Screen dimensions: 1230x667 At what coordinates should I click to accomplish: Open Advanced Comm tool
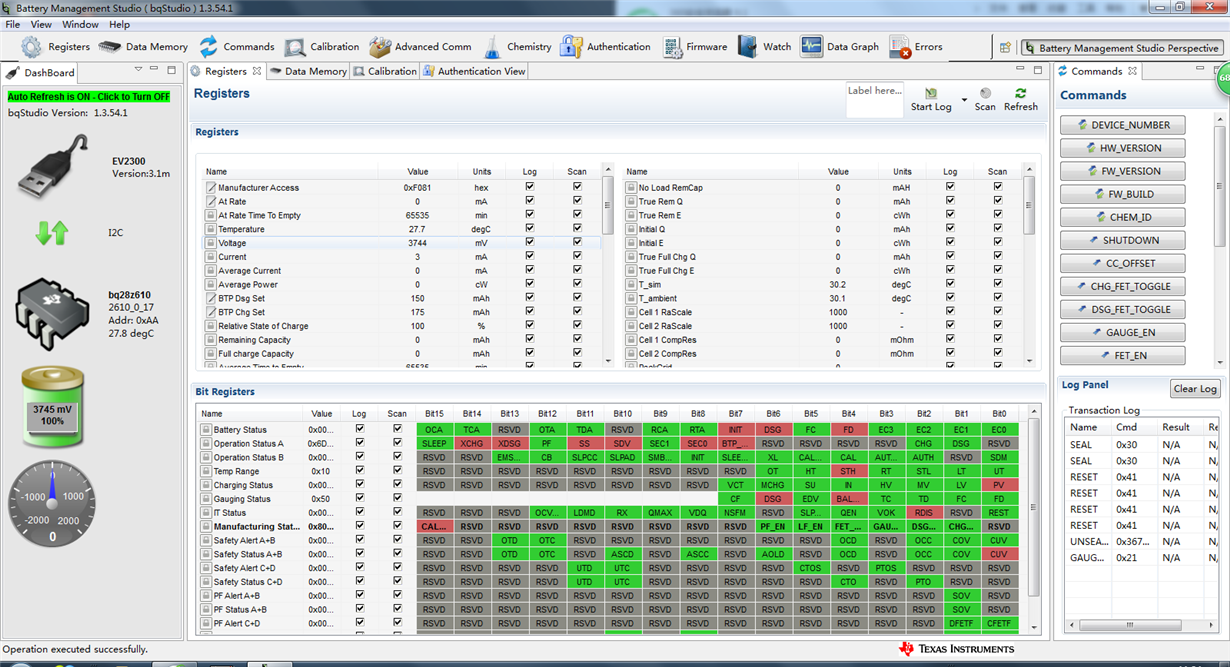click(x=419, y=47)
